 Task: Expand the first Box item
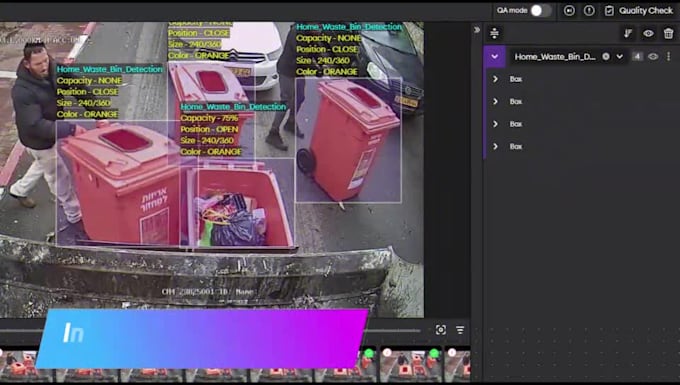coord(495,79)
